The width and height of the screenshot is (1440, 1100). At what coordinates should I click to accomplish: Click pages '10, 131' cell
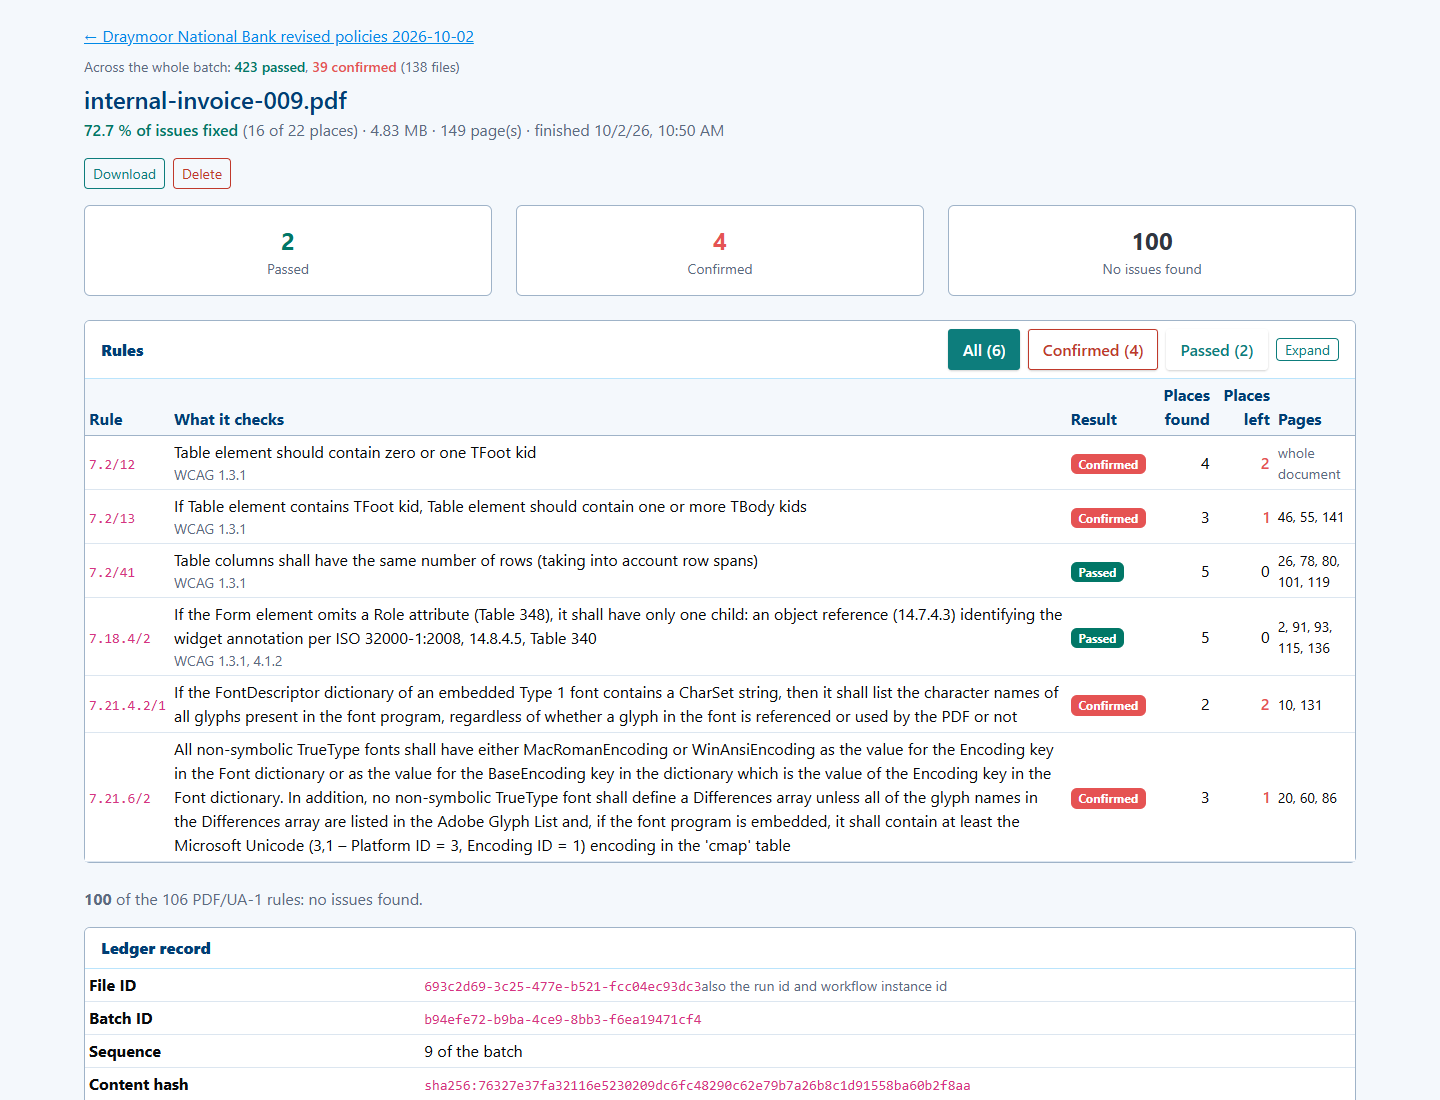(1300, 705)
